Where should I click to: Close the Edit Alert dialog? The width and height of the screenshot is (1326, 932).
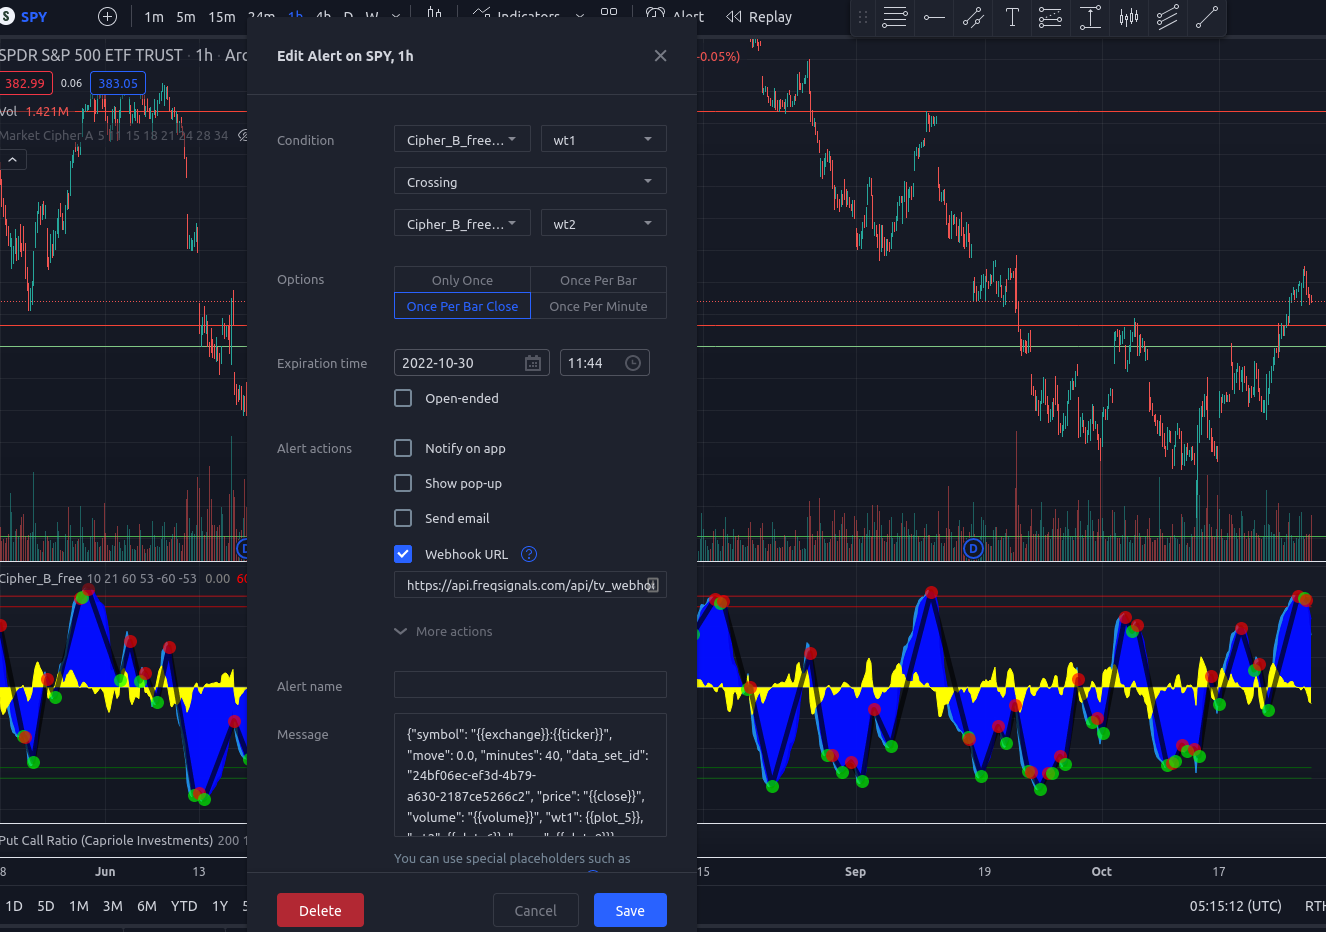(x=660, y=56)
